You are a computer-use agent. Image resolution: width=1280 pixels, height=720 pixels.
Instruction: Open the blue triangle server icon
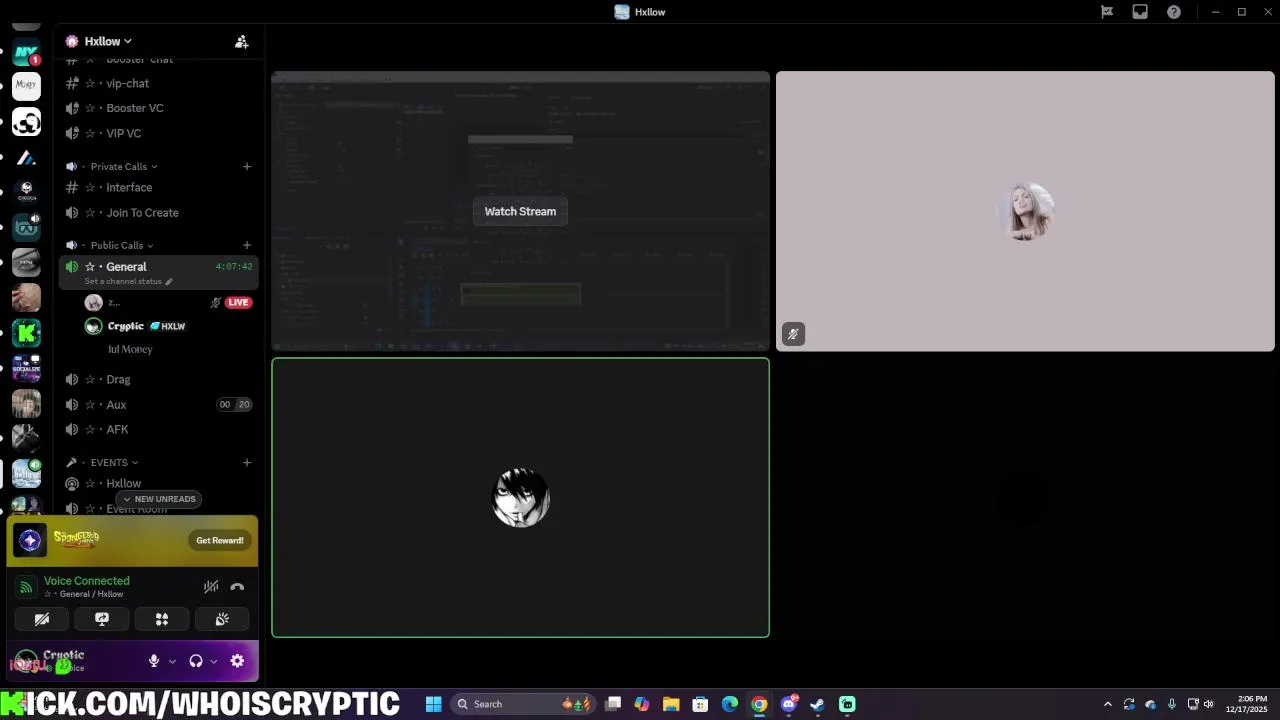click(26, 158)
